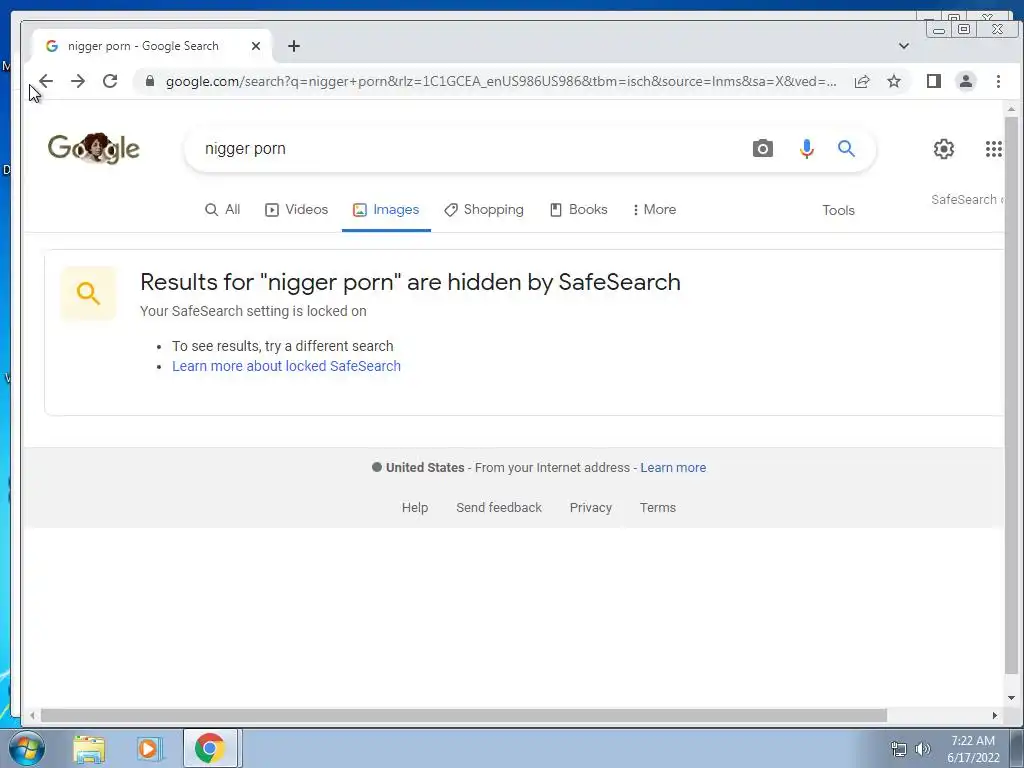View site information via the padlock icon
The width and height of the screenshot is (1024, 768).
tap(150, 81)
